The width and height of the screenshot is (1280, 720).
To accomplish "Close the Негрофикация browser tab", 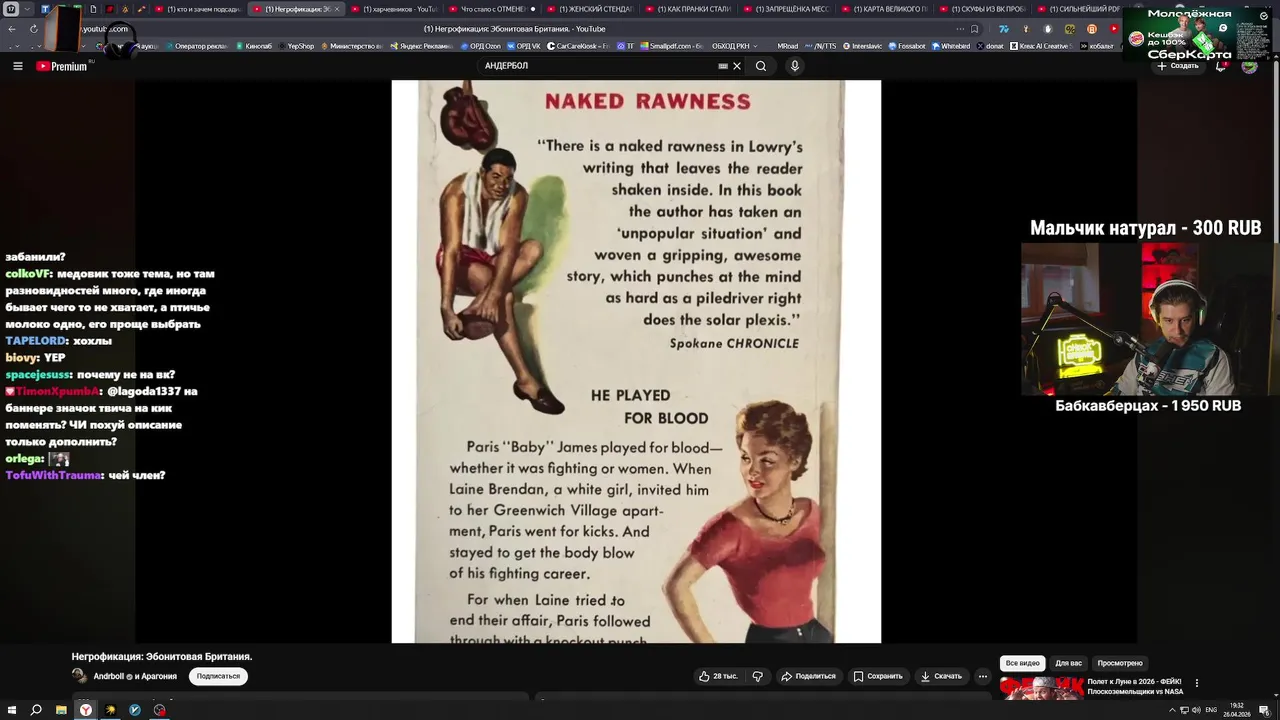I will coord(337,9).
